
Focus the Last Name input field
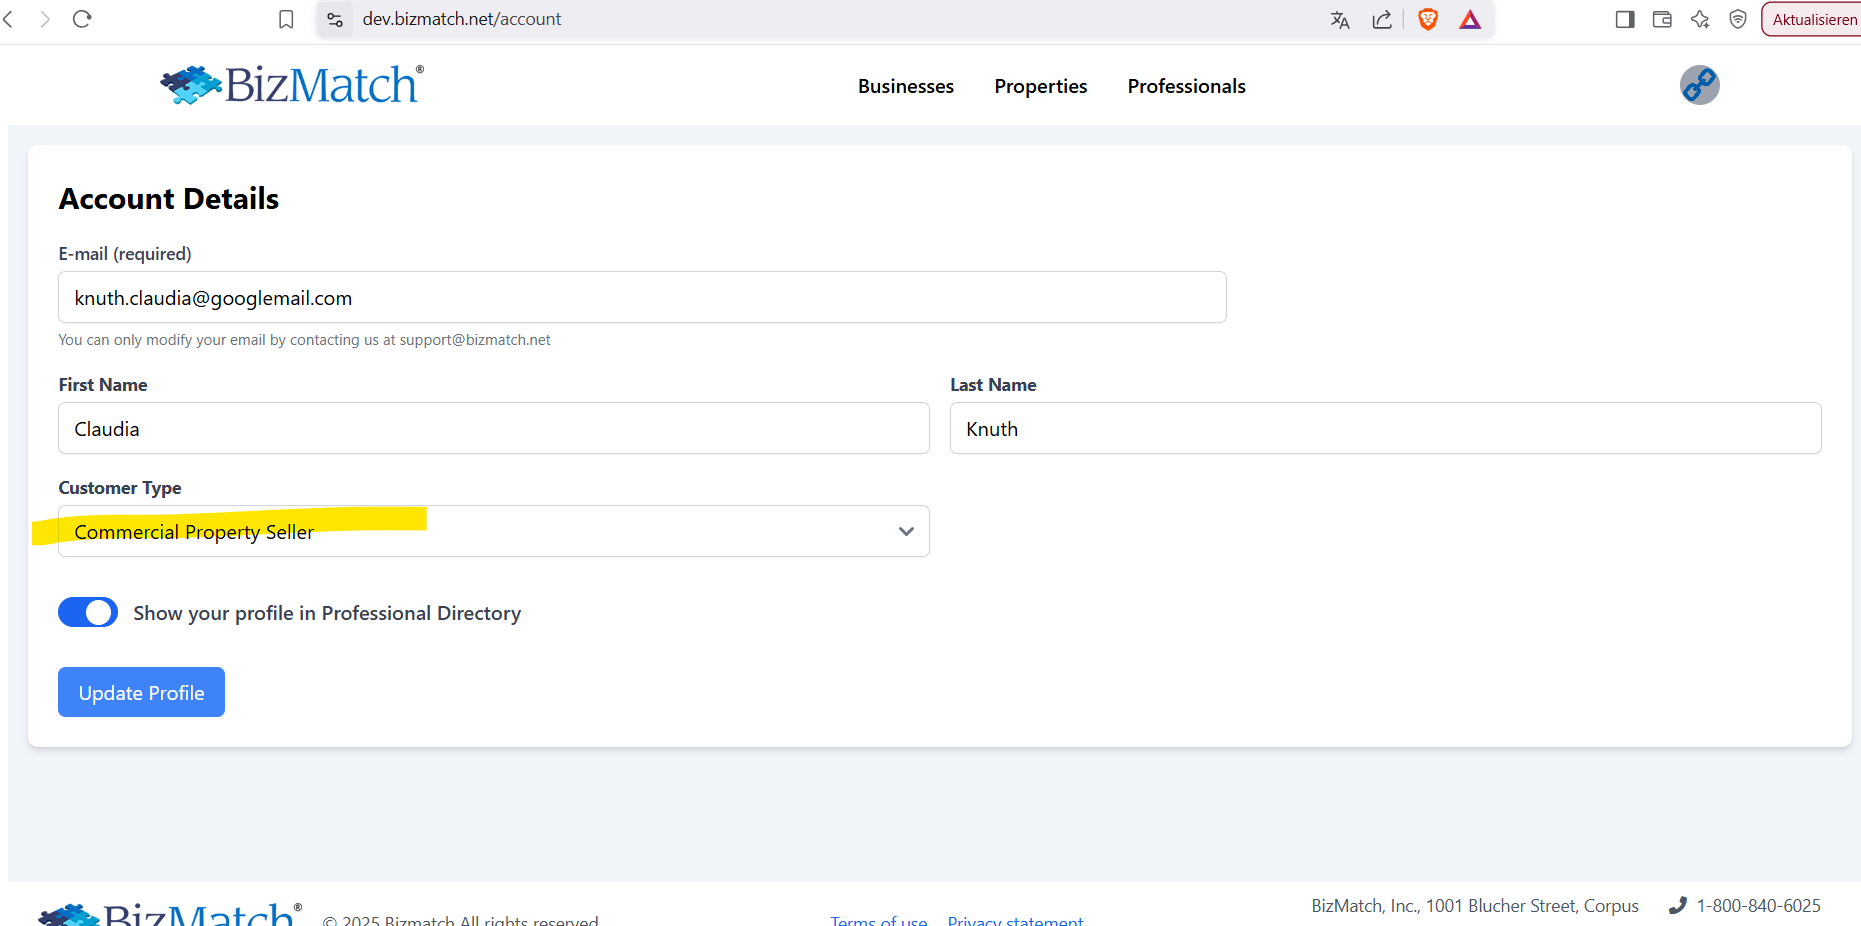[1385, 428]
